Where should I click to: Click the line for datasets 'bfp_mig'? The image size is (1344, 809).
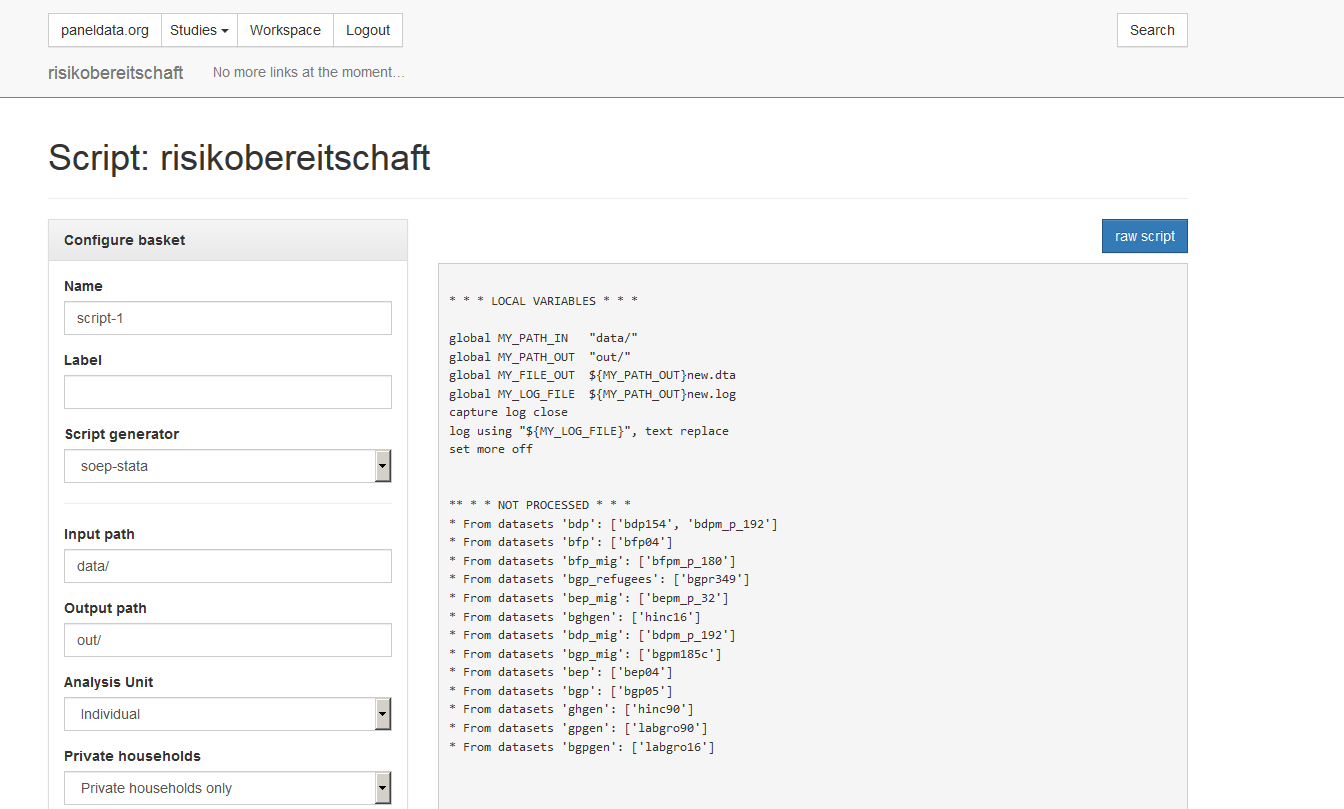tap(592, 561)
